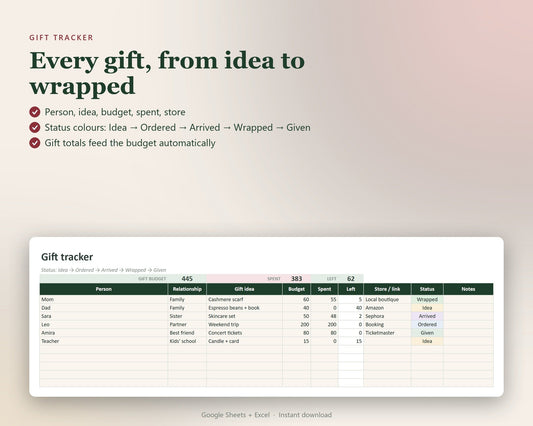Click the 'Local boutique' store cell
Image resolution: width=533 pixels, height=426 pixels.
click(x=387, y=300)
